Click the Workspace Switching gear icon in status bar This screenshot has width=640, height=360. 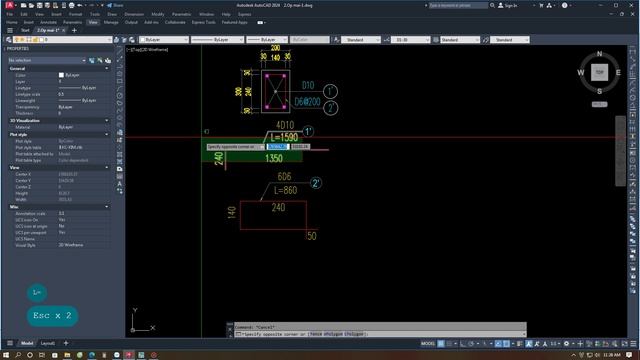(566, 344)
